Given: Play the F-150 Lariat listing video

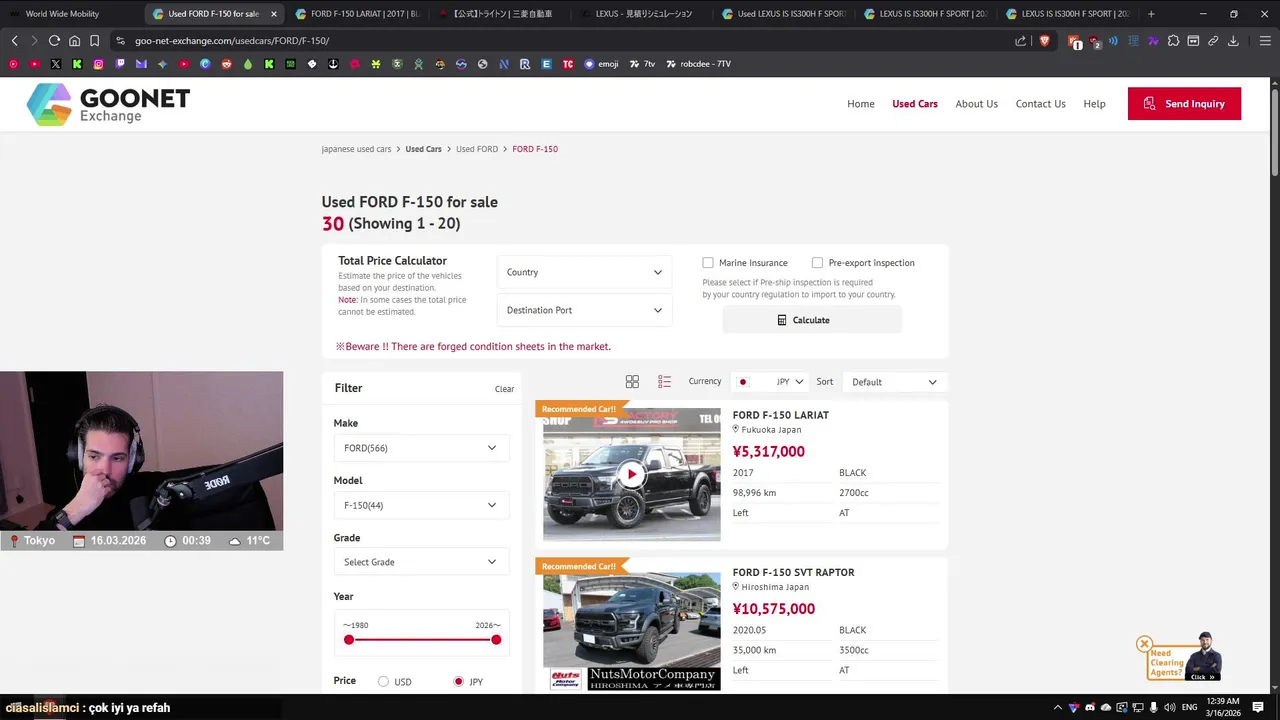Looking at the screenshot, I should (631, 475).
